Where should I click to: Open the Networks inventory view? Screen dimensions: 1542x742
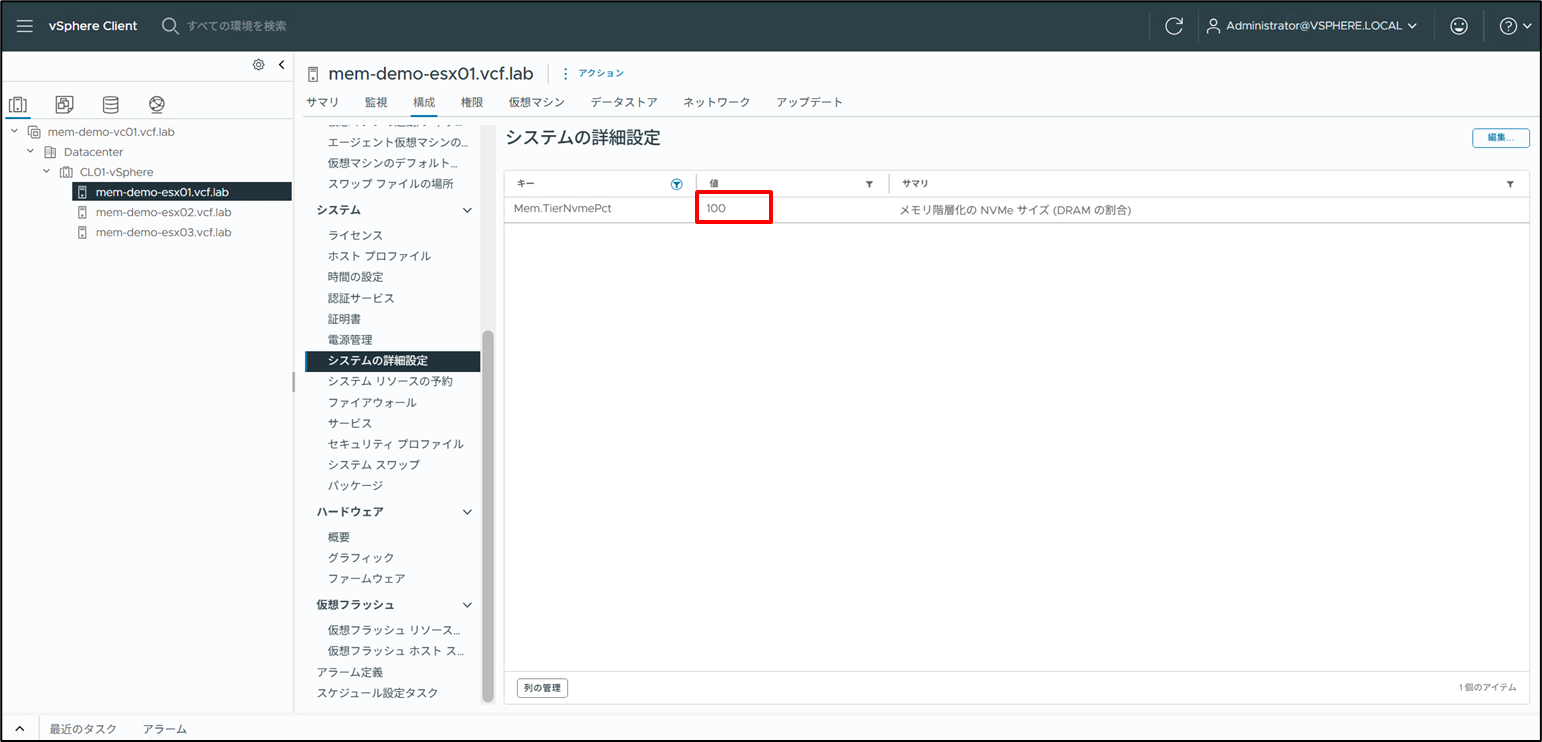(x=156, y=104)
